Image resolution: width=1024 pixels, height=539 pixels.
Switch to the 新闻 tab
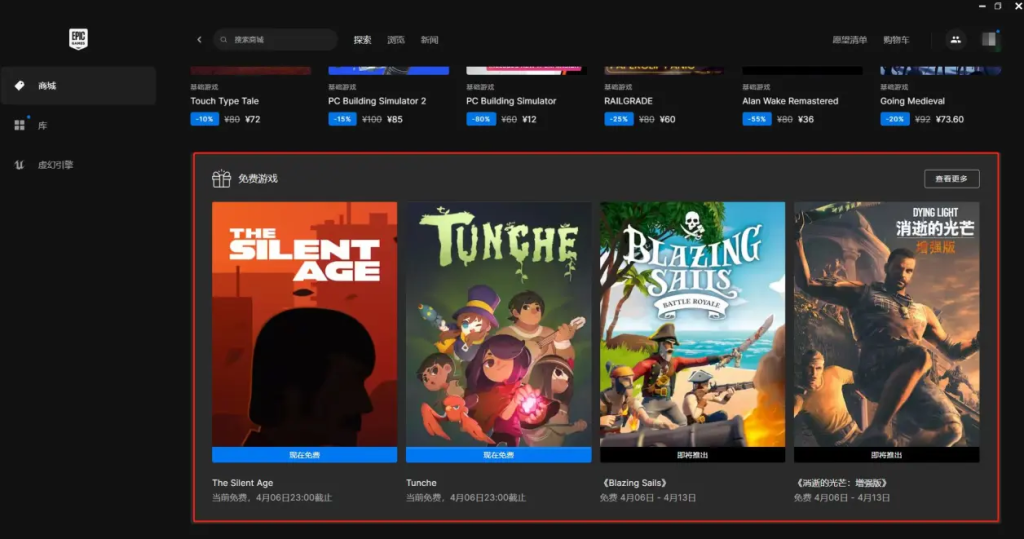(x=429, y=40)
